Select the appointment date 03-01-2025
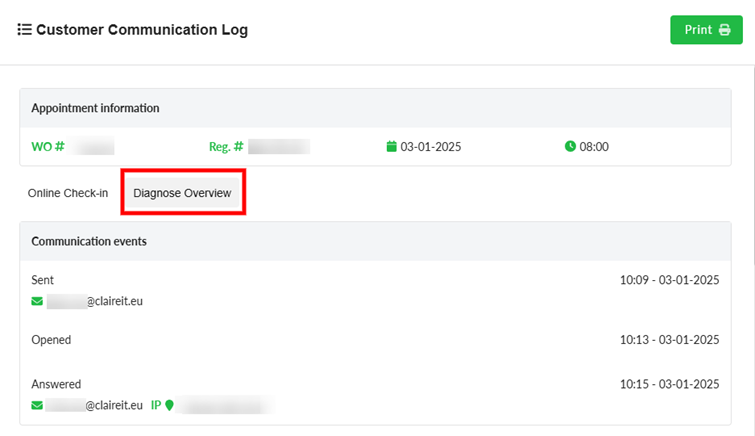This screenshot has width=755, height=436. pyautogui.click(x=430, y=147)
